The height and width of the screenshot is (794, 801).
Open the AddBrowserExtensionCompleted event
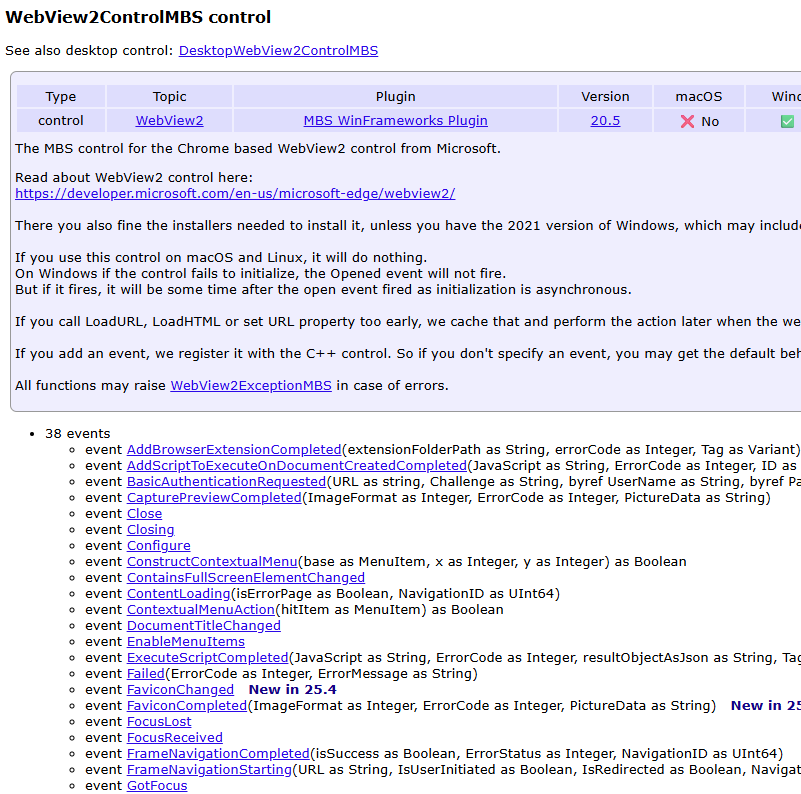[234, 450]
